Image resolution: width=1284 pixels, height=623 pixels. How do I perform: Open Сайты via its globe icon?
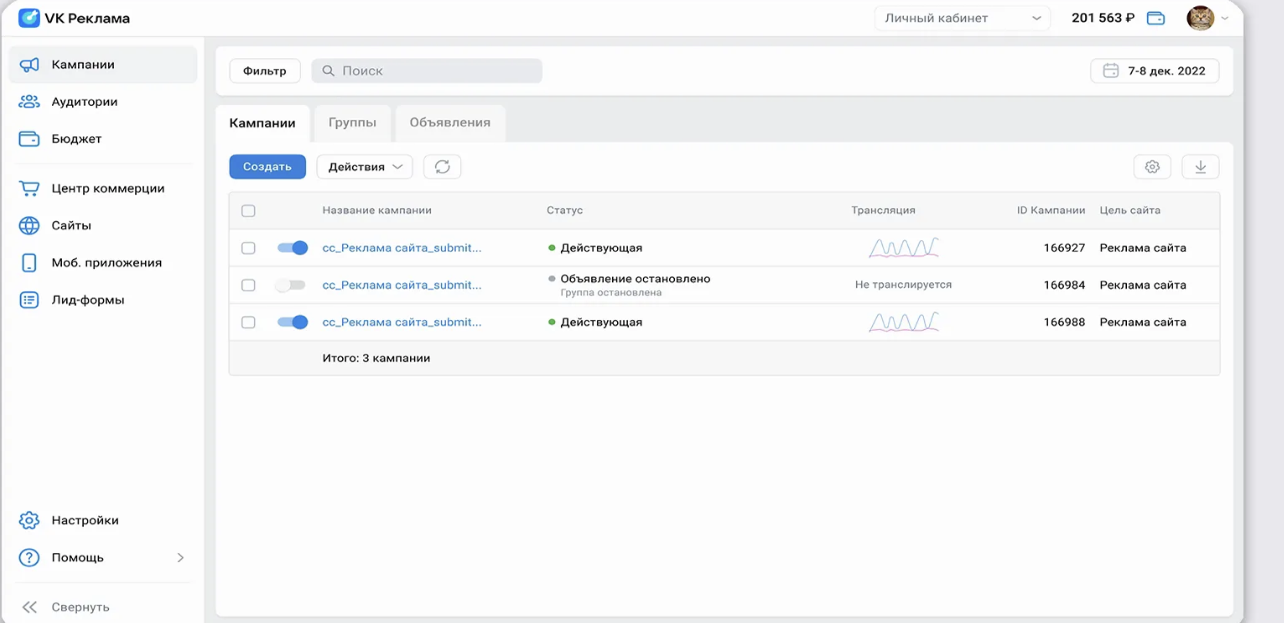coord(29,225)
